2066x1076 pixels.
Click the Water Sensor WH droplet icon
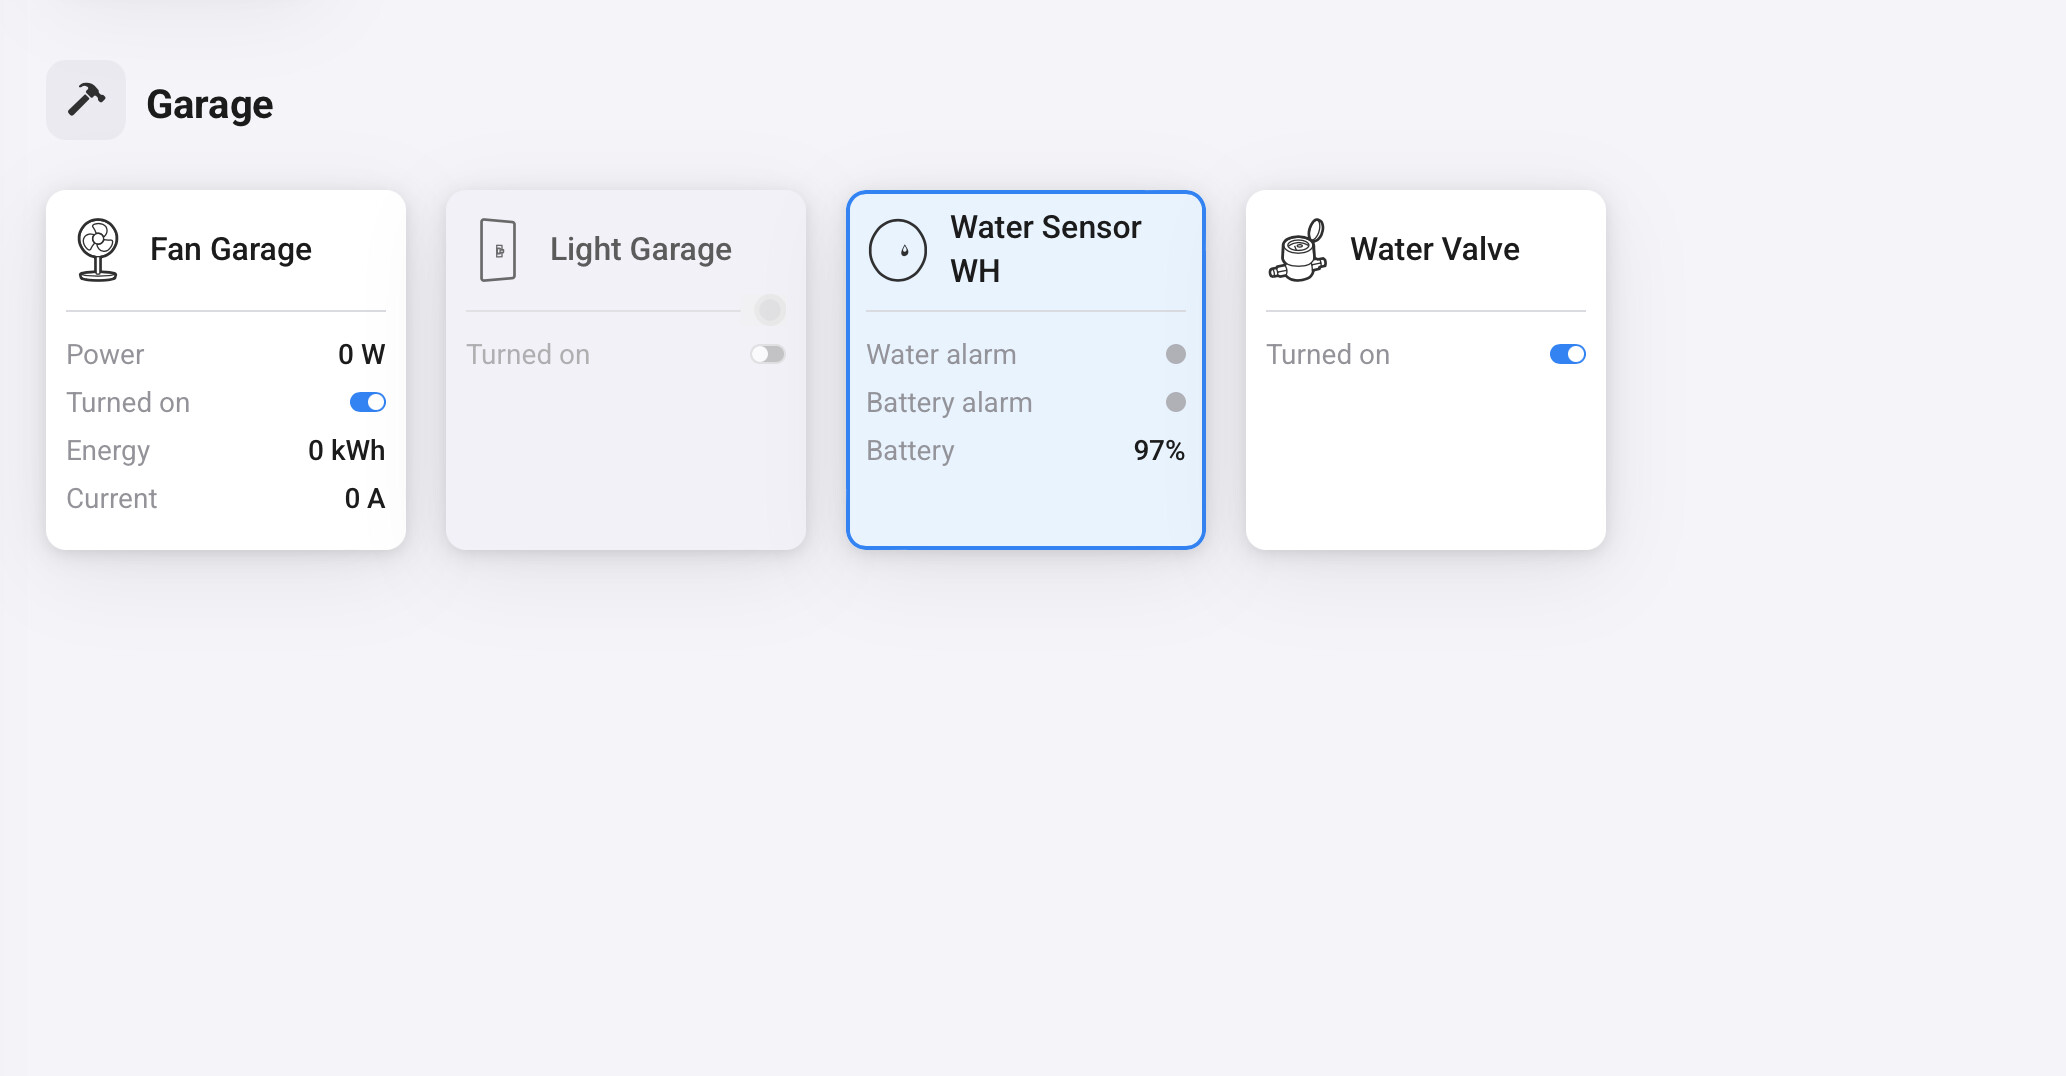click(898, 250)
